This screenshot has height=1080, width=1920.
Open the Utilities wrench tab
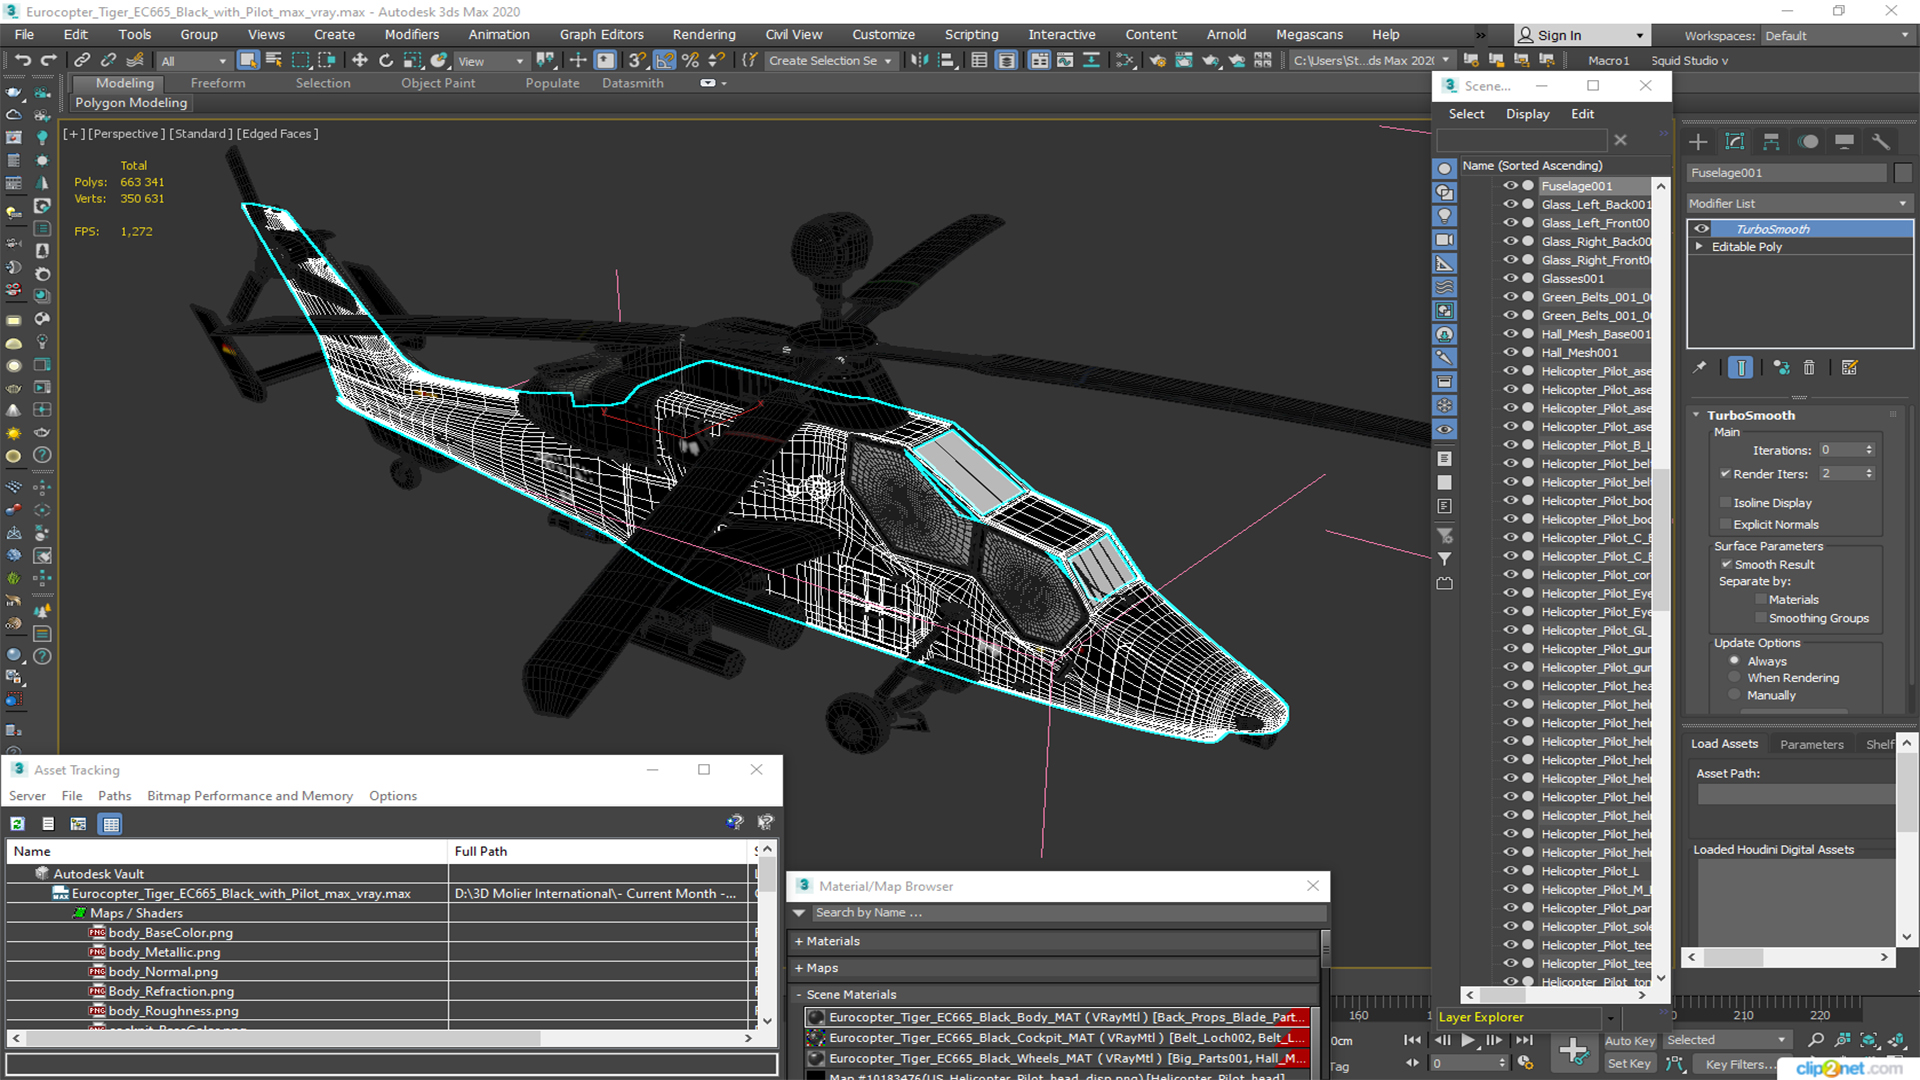(1881, 141)
